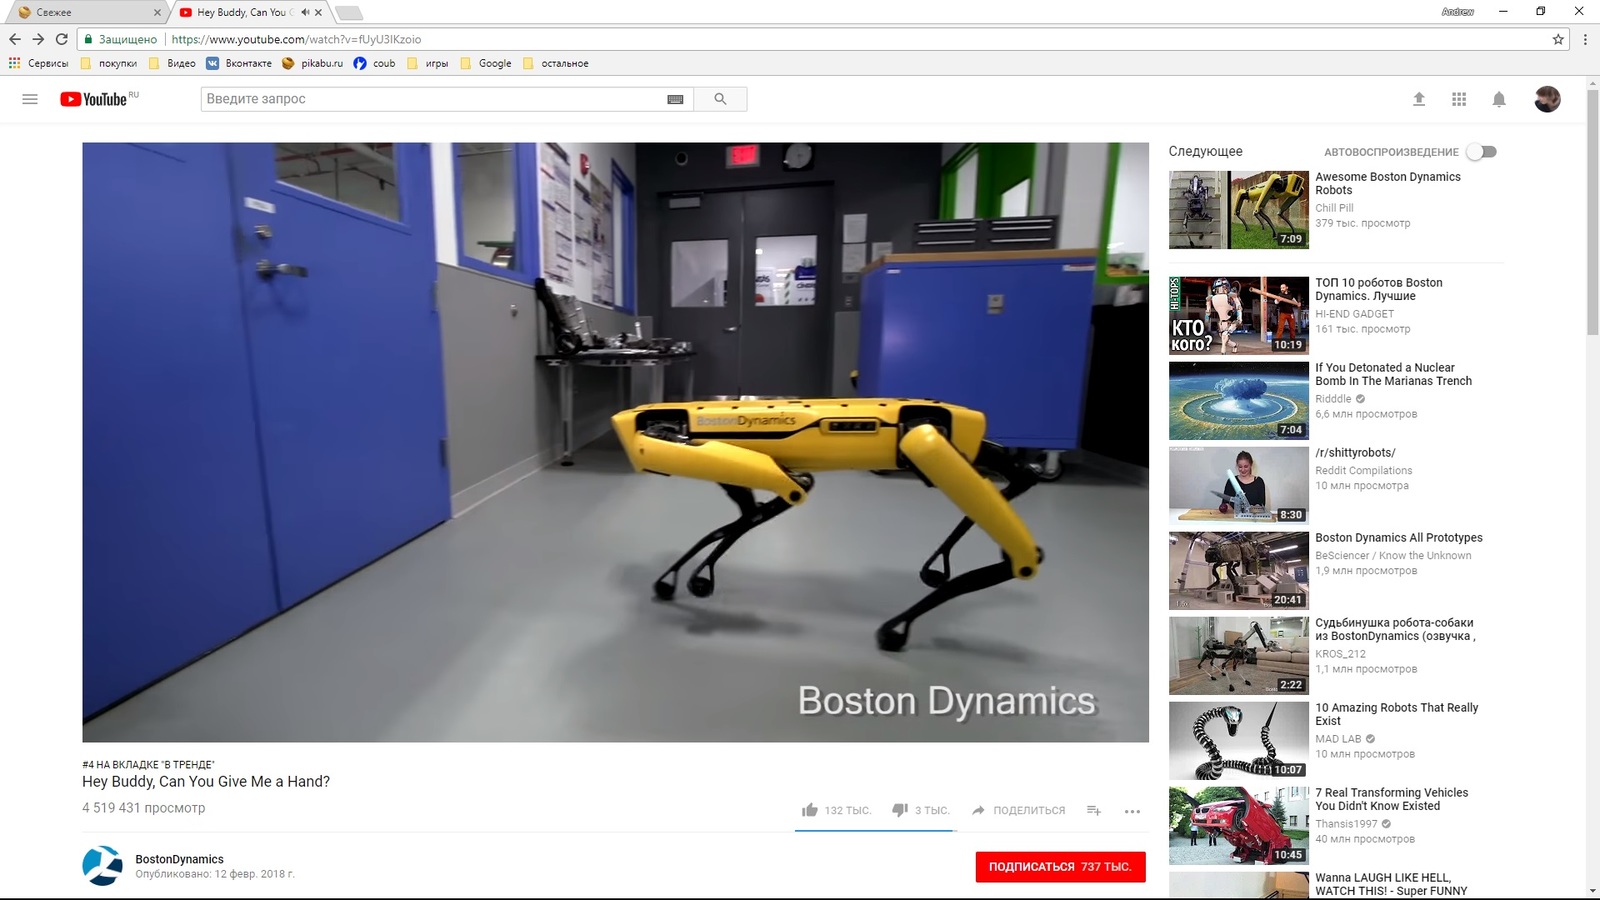Open the MAD LAB channel link
The height and width of the screenshot is (900, 1600).
1338,739
